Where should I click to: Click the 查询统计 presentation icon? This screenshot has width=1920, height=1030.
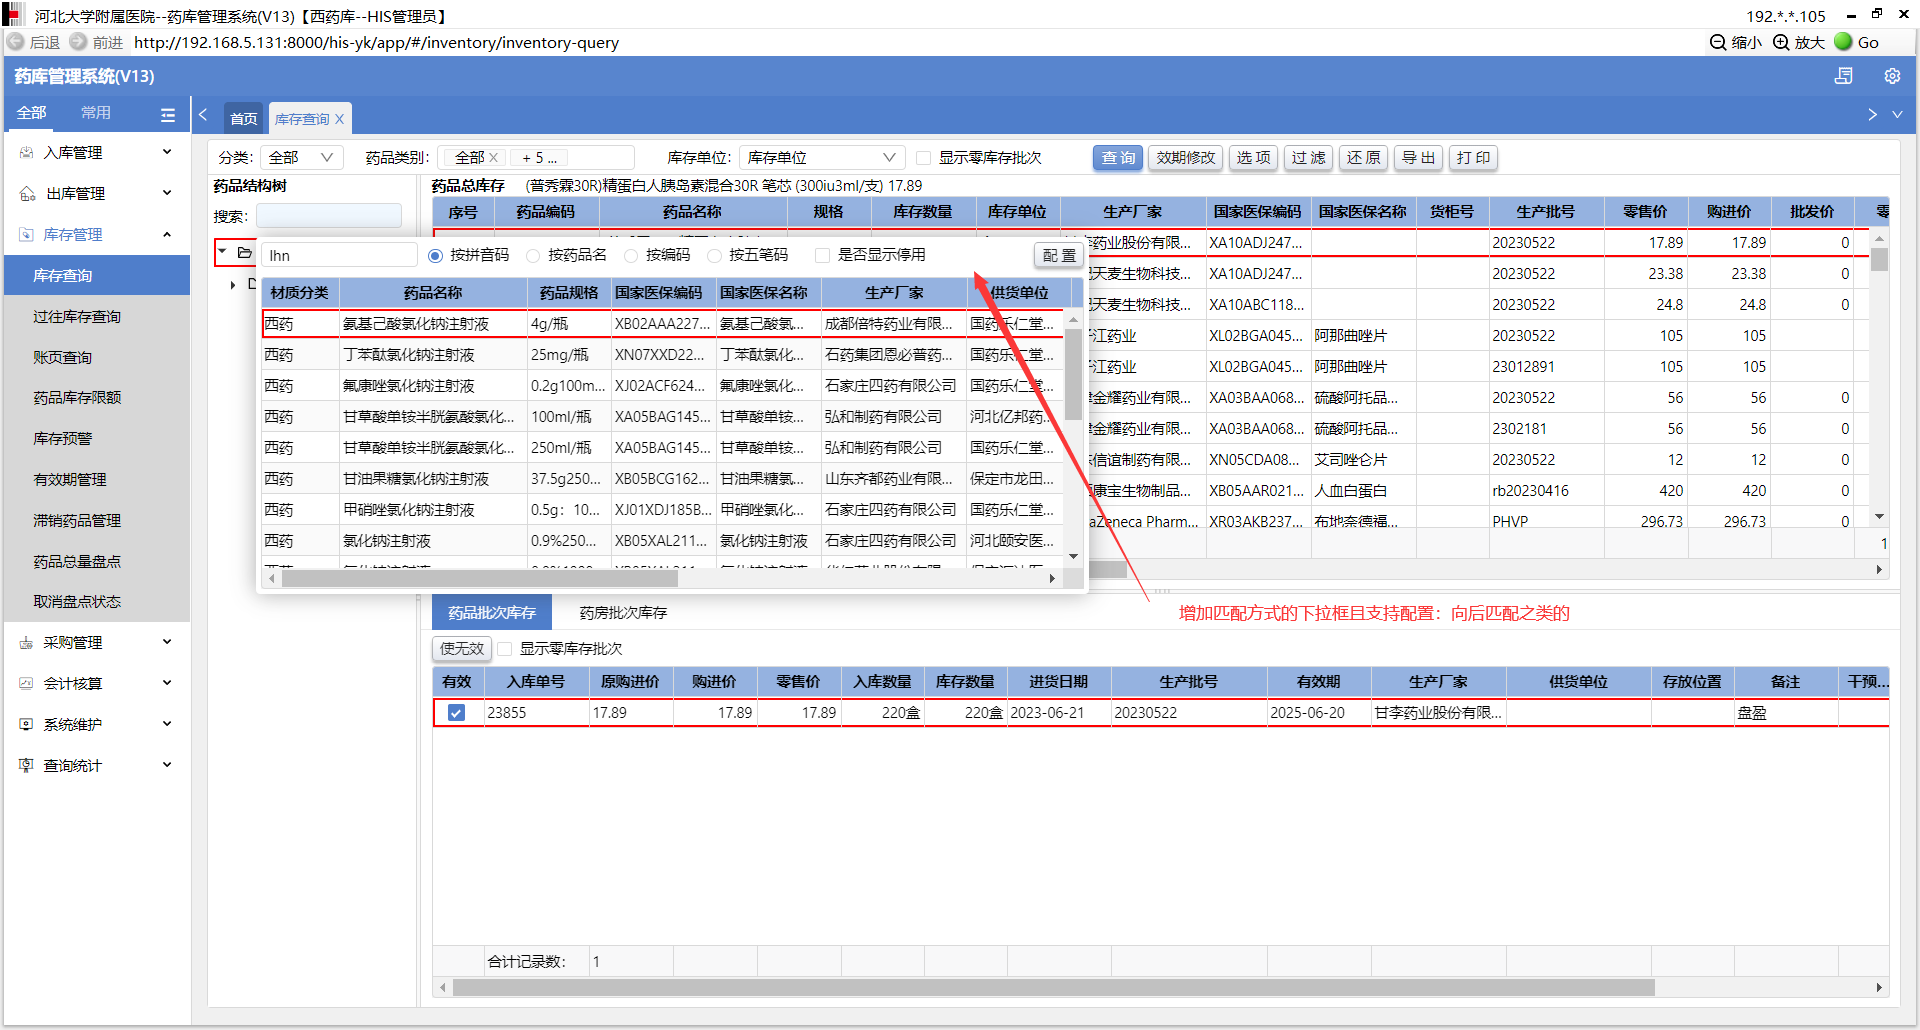(x=27, y=766)
